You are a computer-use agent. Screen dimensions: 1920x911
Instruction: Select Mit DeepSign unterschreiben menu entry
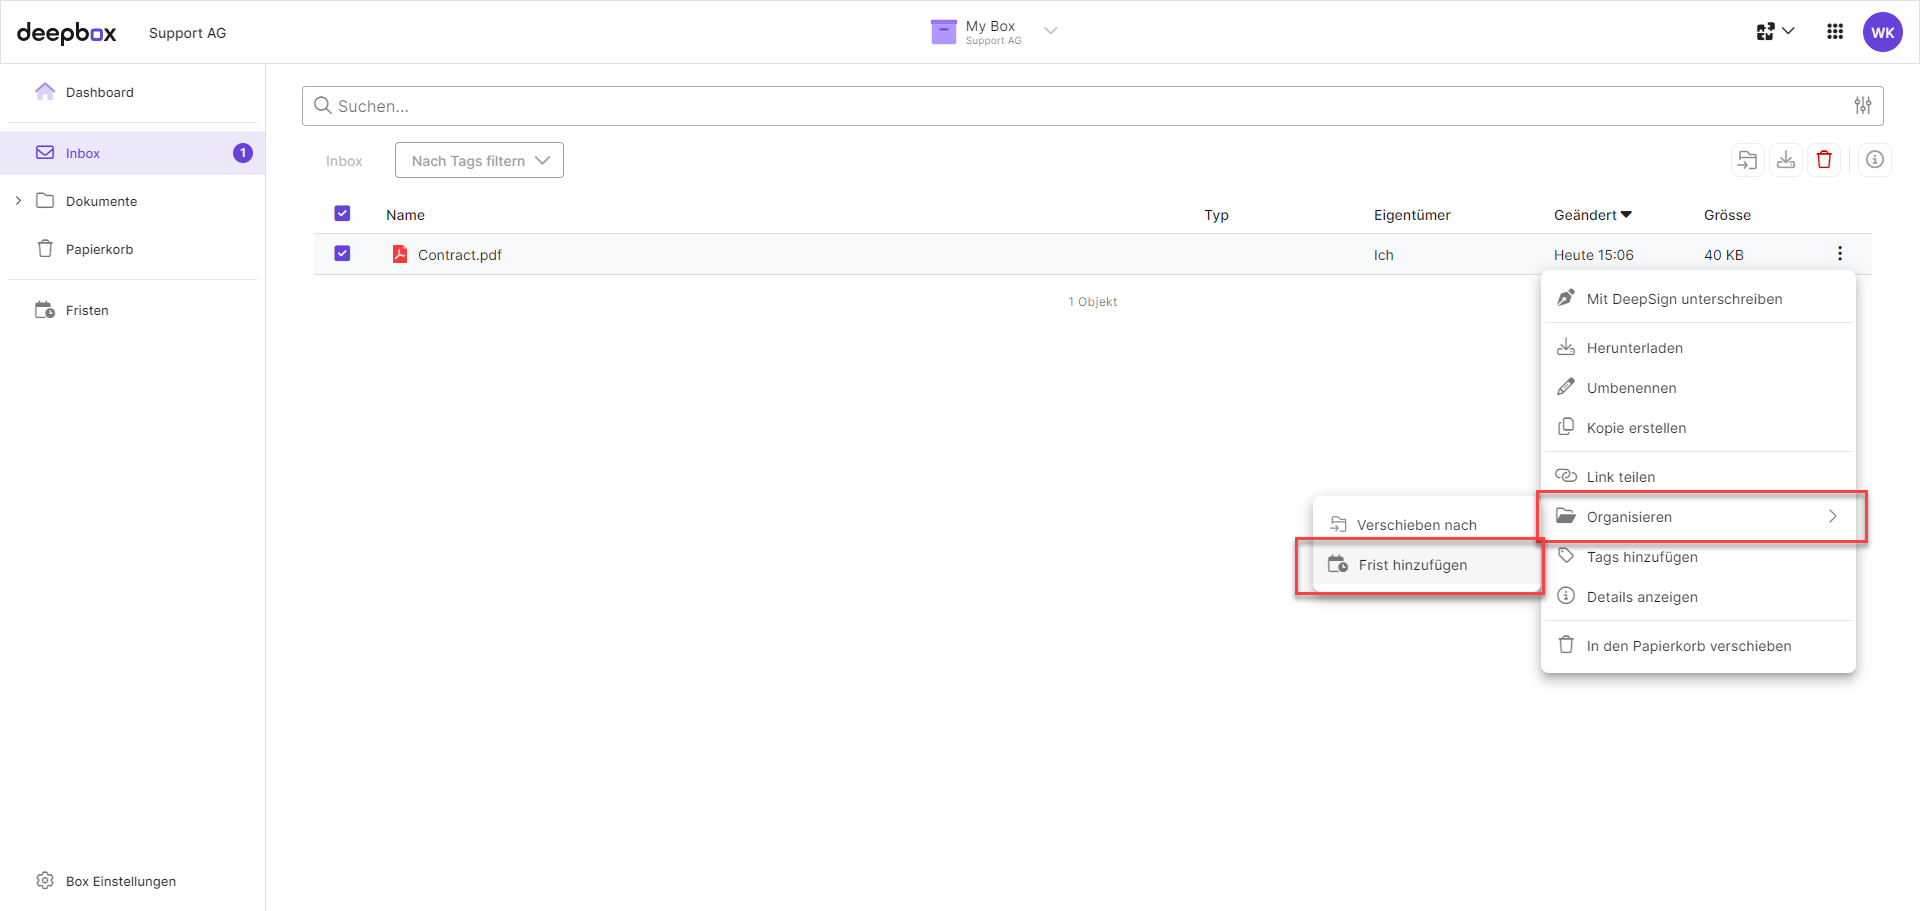[x=1684, y=298]
